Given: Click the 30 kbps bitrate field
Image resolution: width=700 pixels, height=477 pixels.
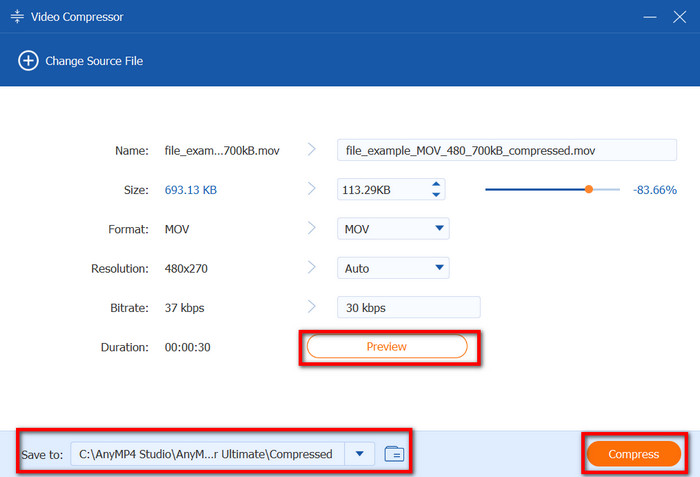Looking at the screenshot, I should pyautogui.click(x=408, y=307).
